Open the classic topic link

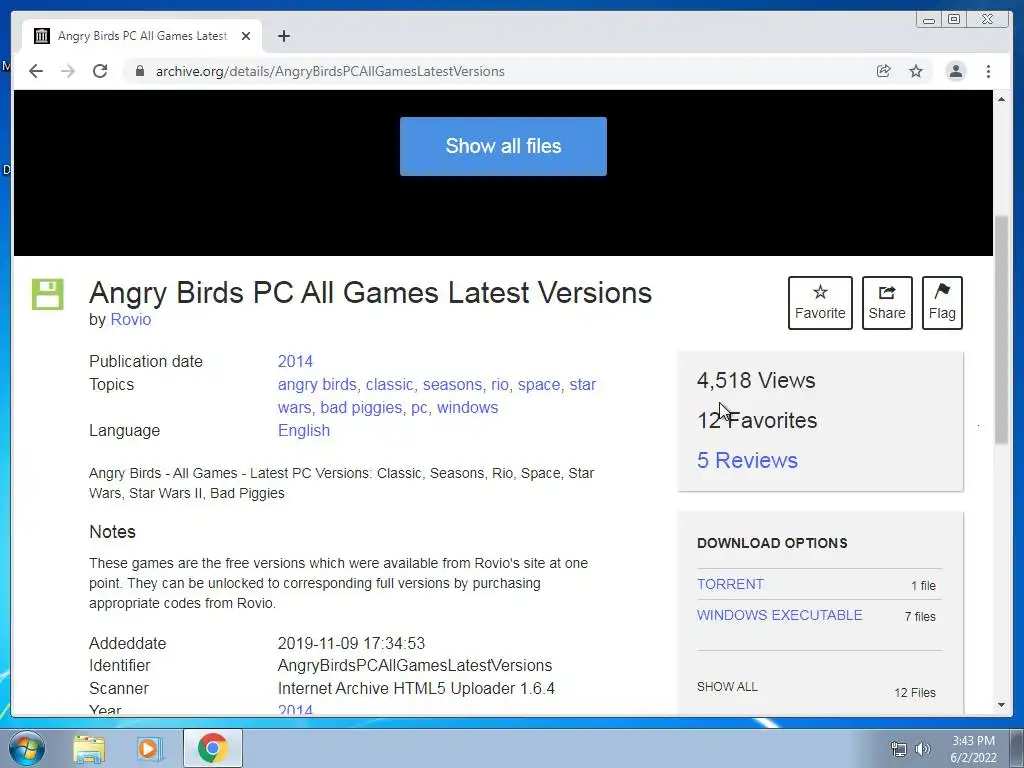click(x=389, y=385)
